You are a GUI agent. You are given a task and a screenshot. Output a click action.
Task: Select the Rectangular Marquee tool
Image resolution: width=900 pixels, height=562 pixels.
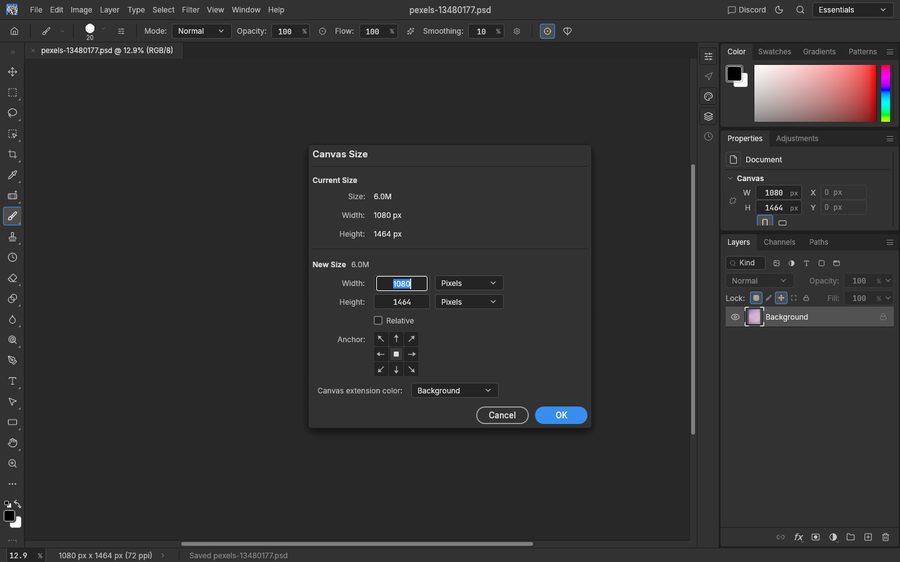tap(12, 92)
